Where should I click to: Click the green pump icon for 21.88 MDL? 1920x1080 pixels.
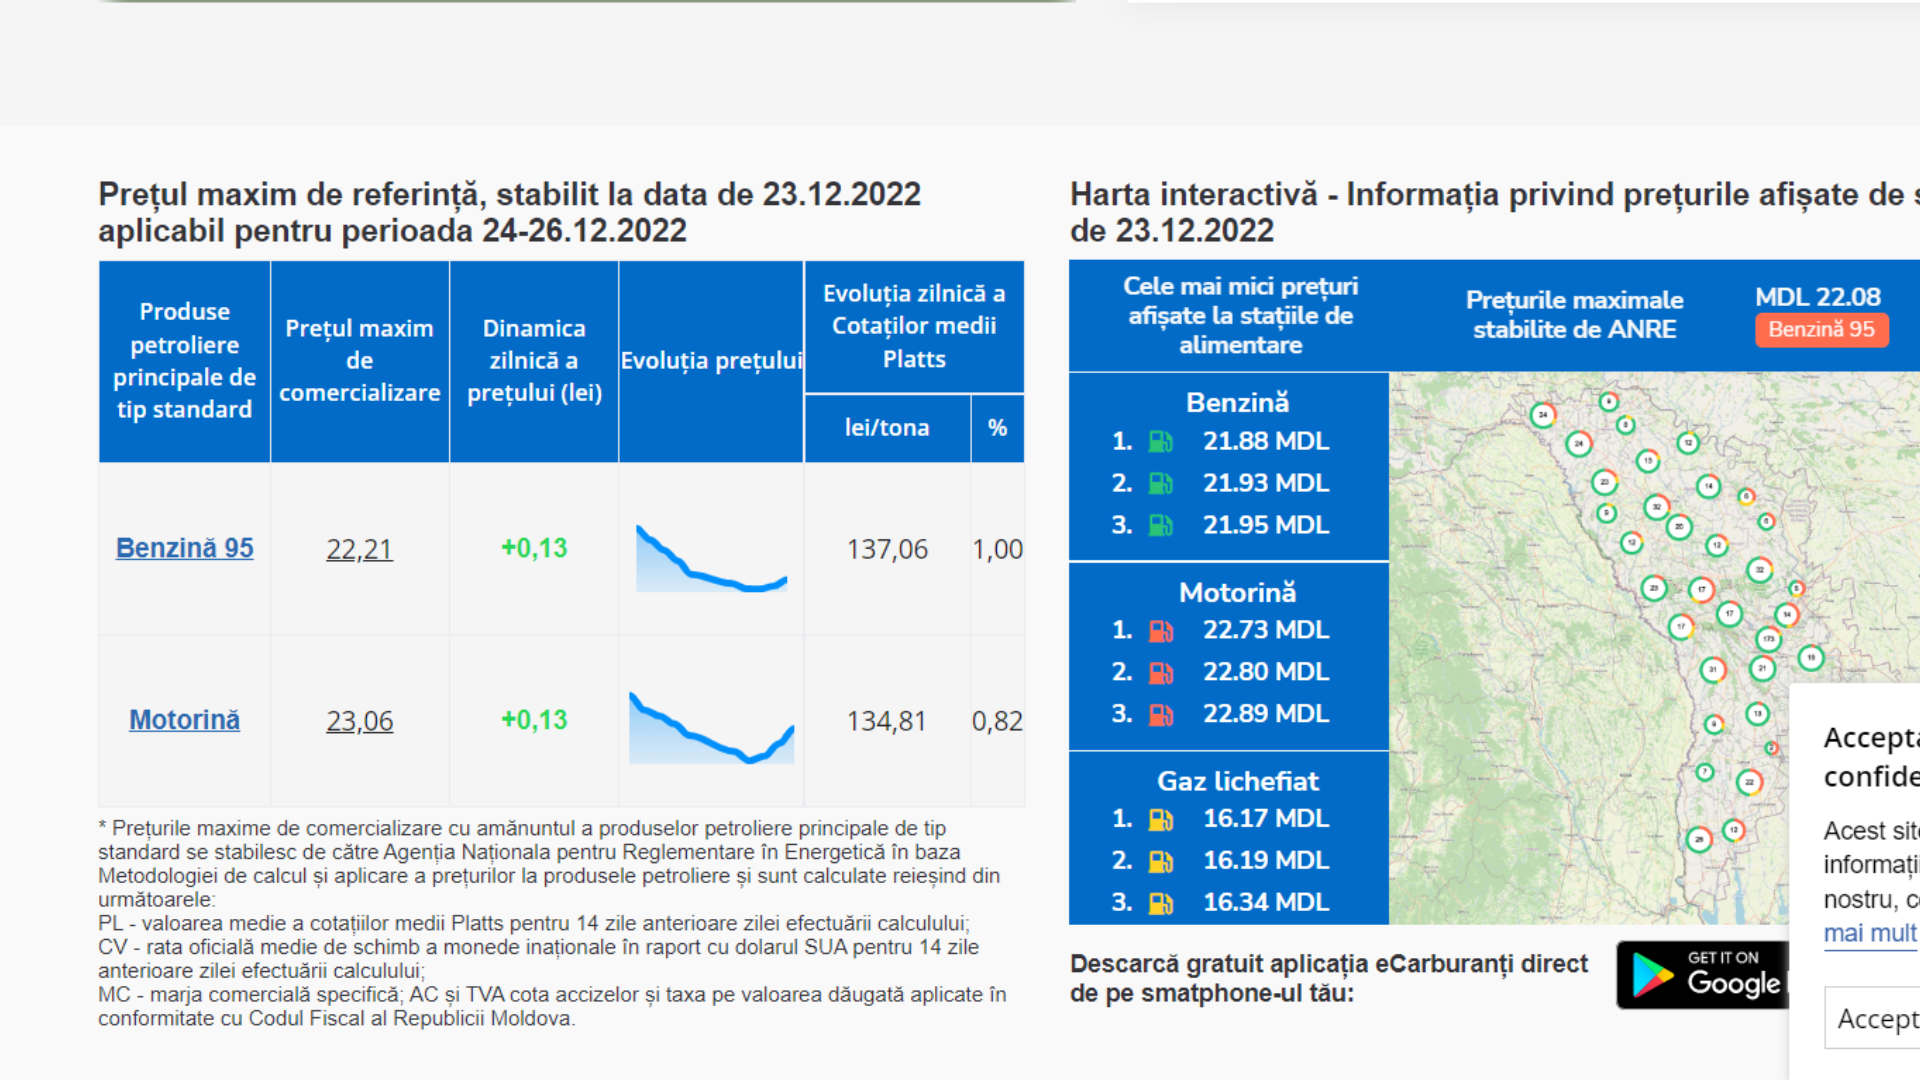point(1161,441)
